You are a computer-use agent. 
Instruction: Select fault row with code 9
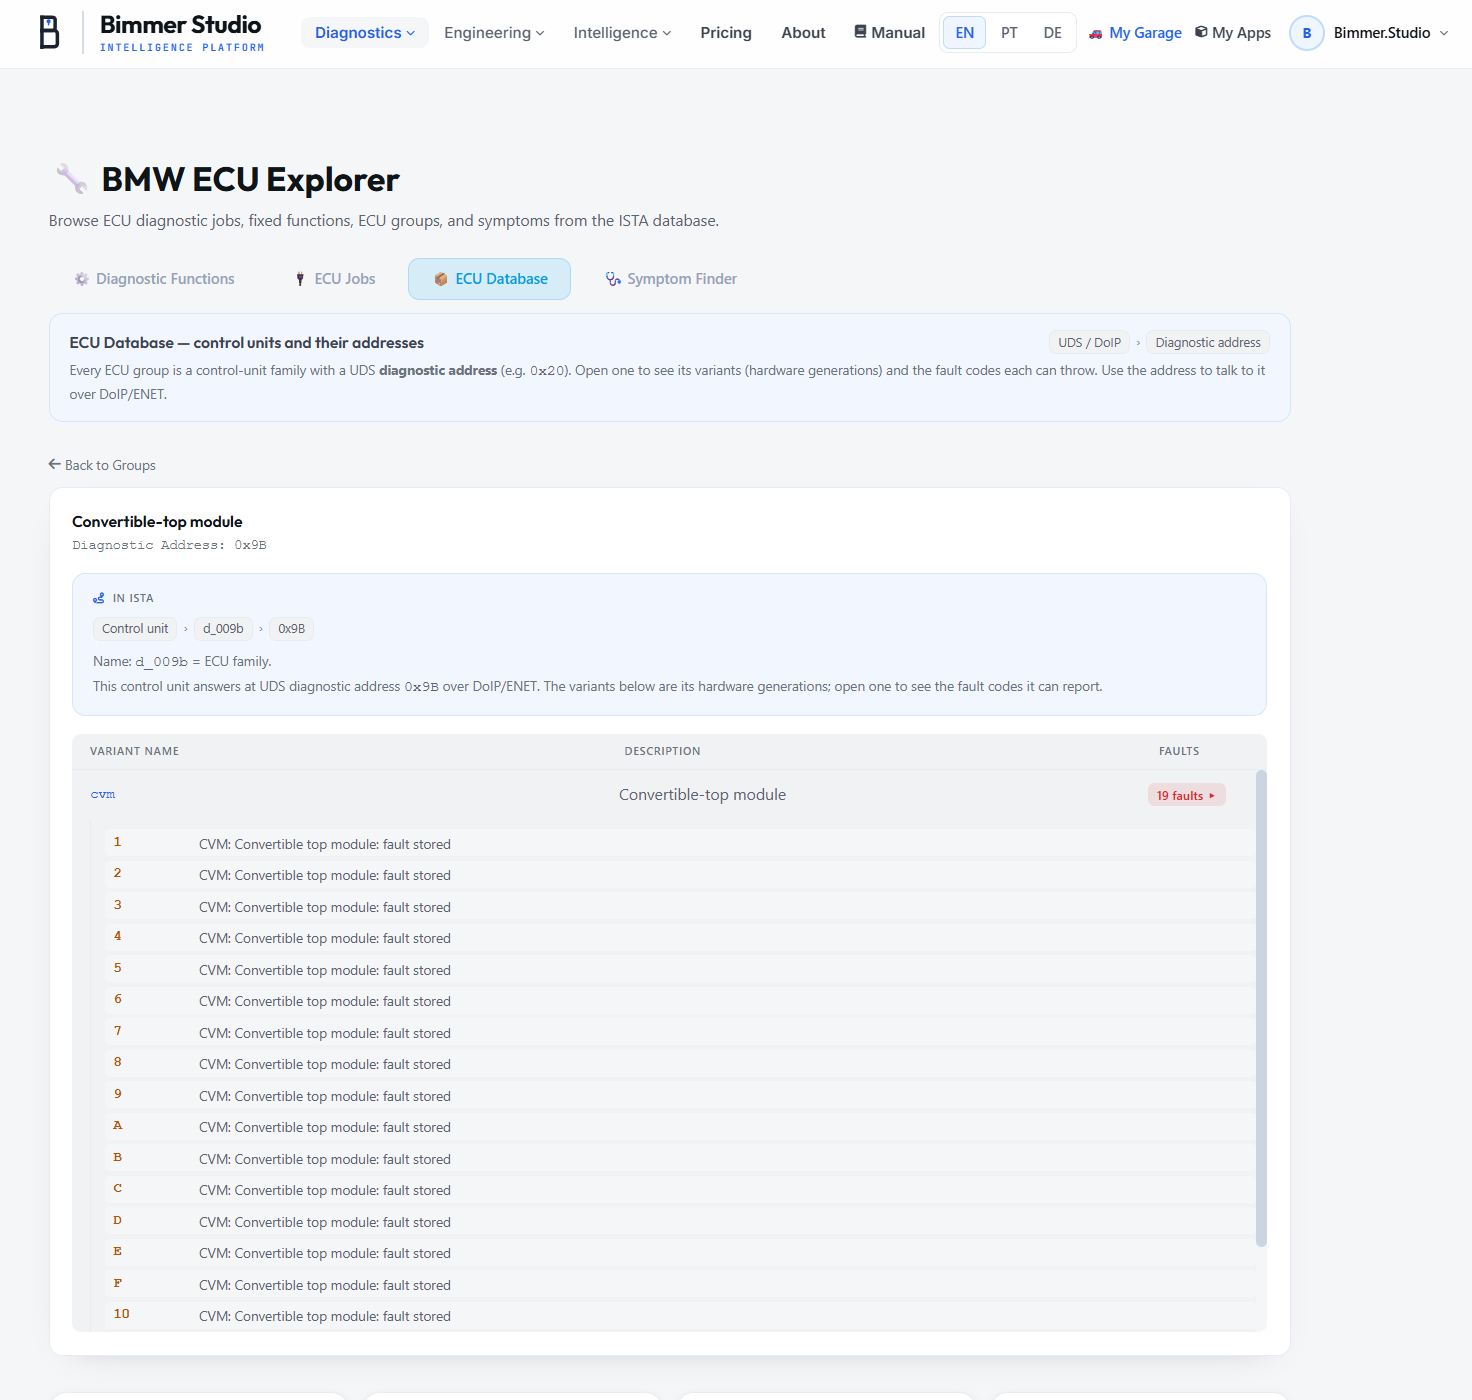click(680, 1096)
